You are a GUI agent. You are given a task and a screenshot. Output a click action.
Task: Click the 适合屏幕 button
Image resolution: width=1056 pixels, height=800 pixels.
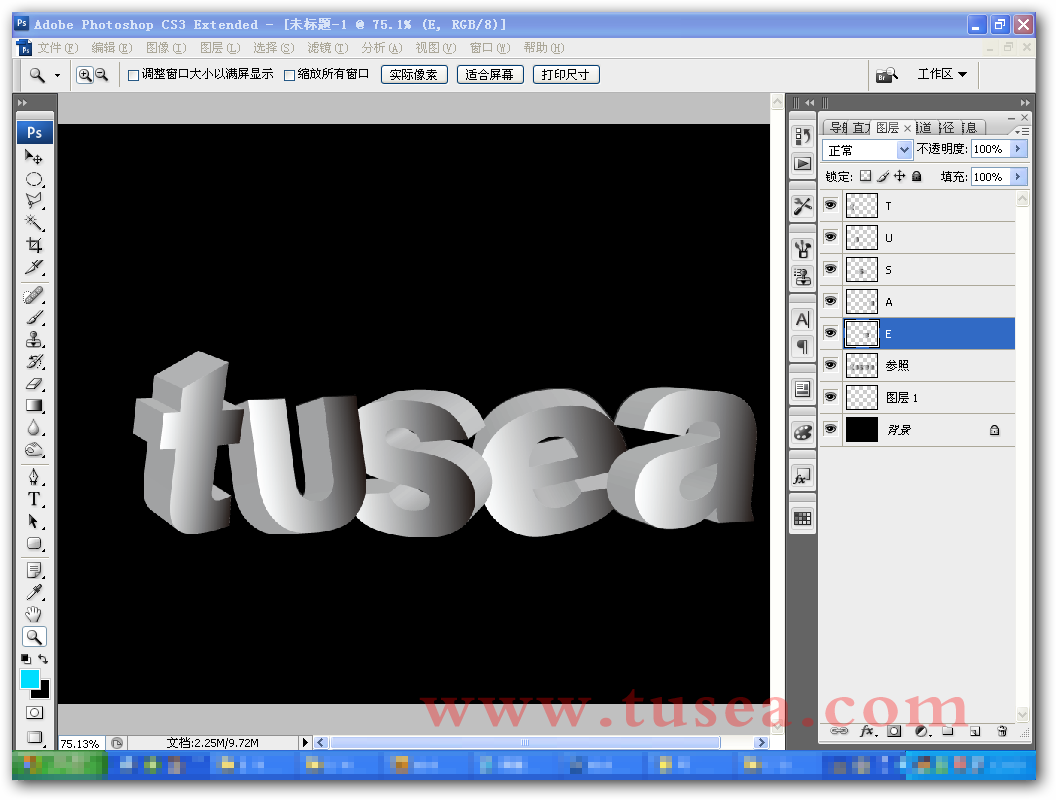coord(490,75)
